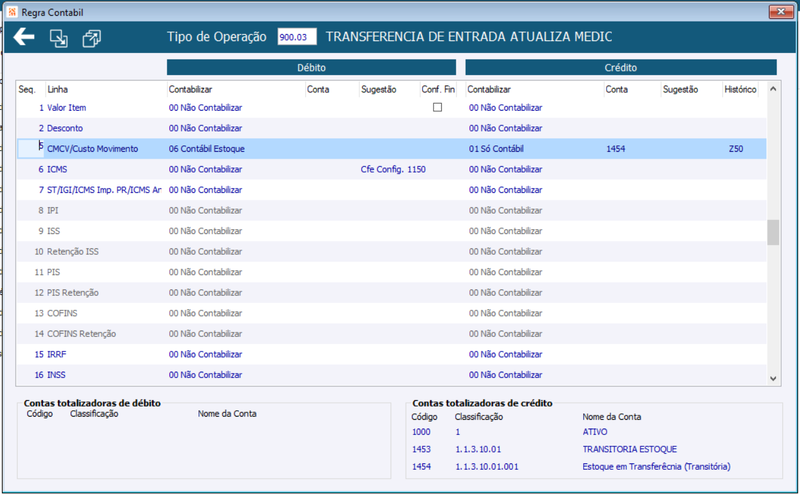Click Estoque em Transferência (Transitória) account

pyautogui.click(x=656, y=466)
